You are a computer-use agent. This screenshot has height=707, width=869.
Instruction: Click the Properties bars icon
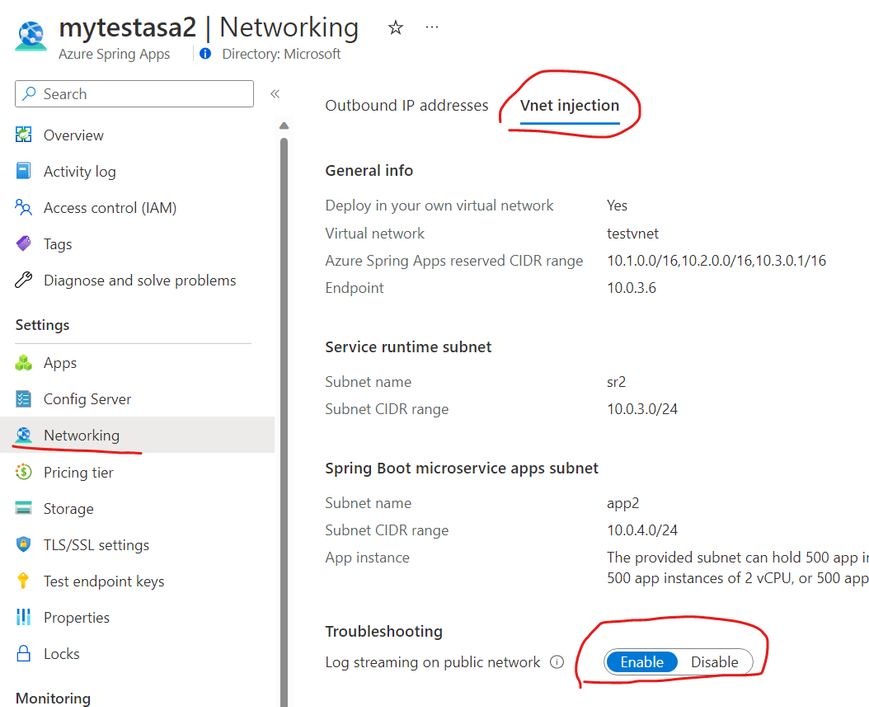pyautogui.click(x=23, y=617)
